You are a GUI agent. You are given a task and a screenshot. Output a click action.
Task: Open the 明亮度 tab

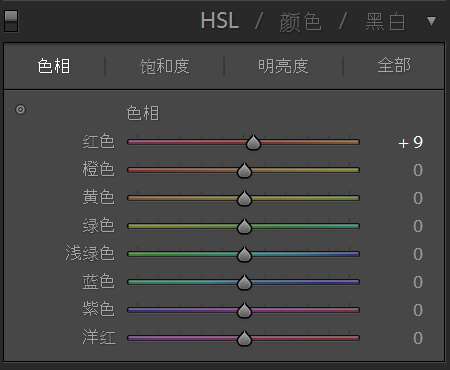(x=283, y=66)
